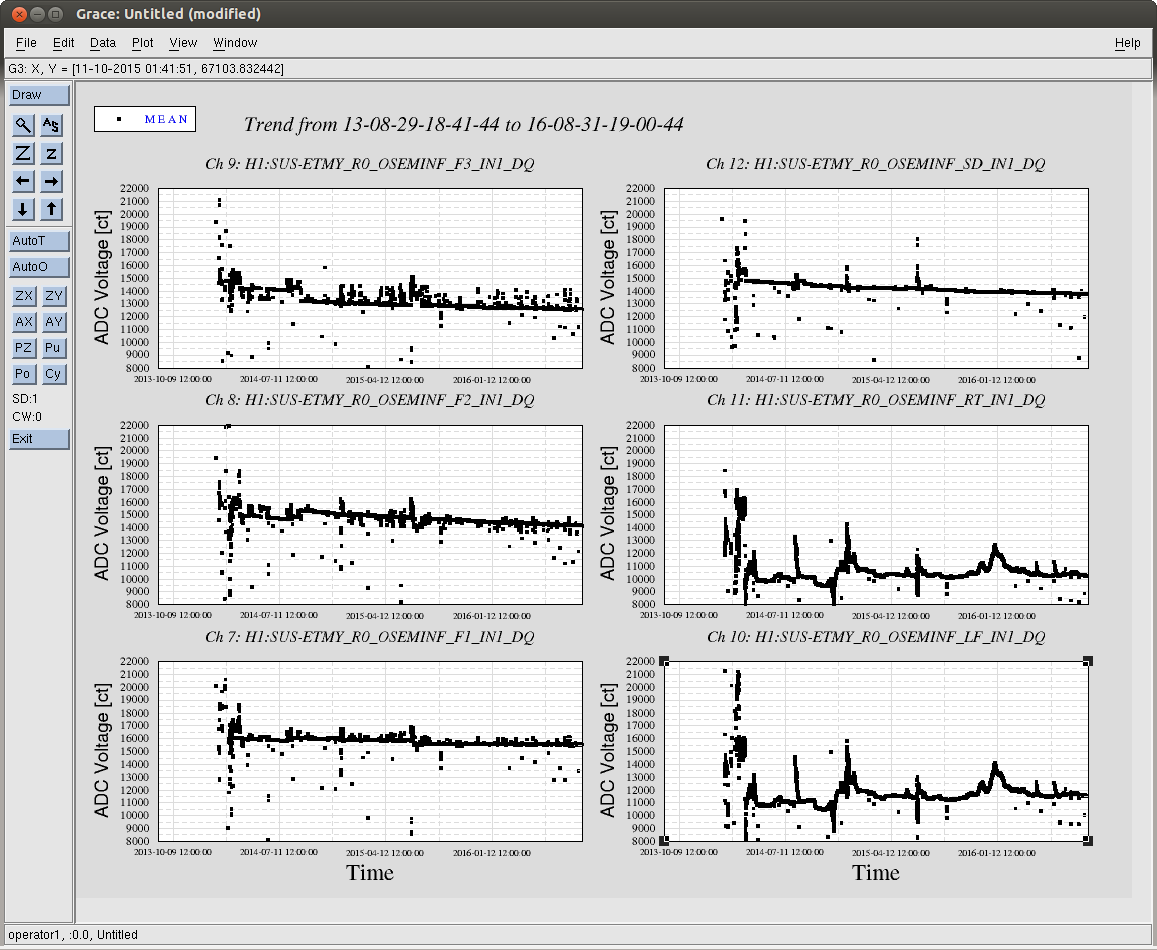Click the MEAN legend box
This screenshot has width=1157, height=950.
click(145, 119)
